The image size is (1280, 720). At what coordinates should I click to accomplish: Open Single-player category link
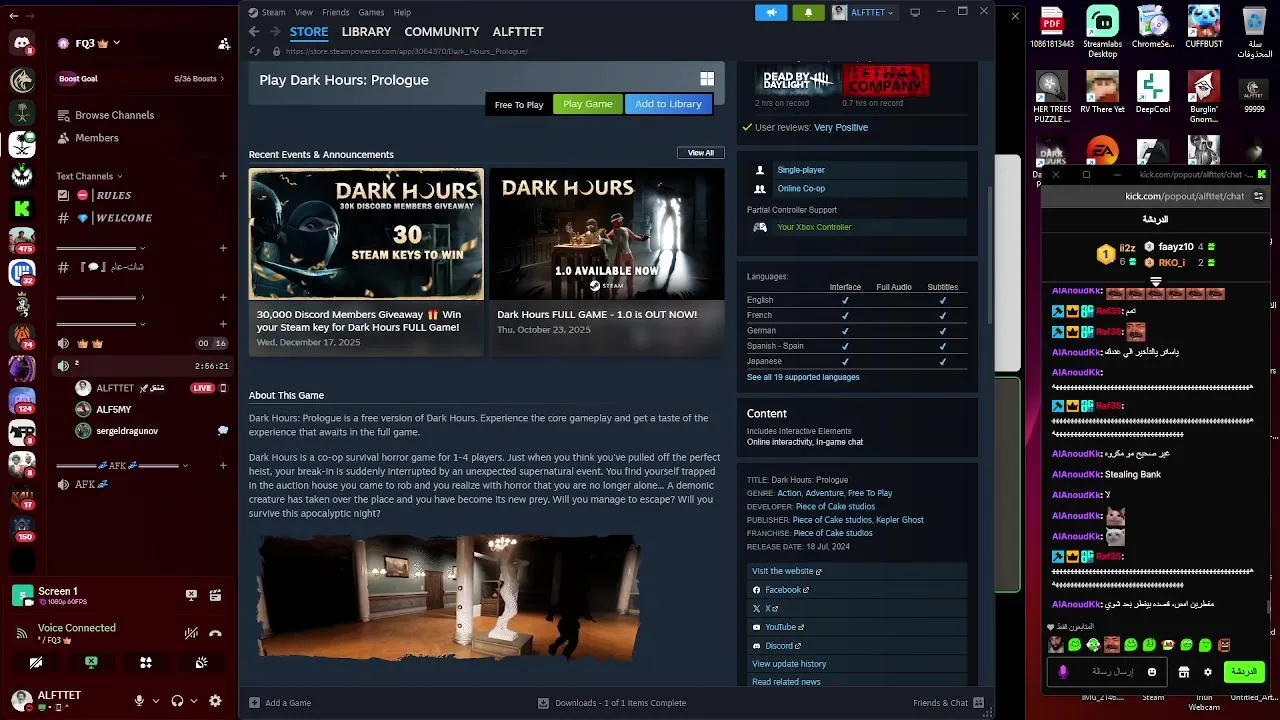click(x=801, y=170)
